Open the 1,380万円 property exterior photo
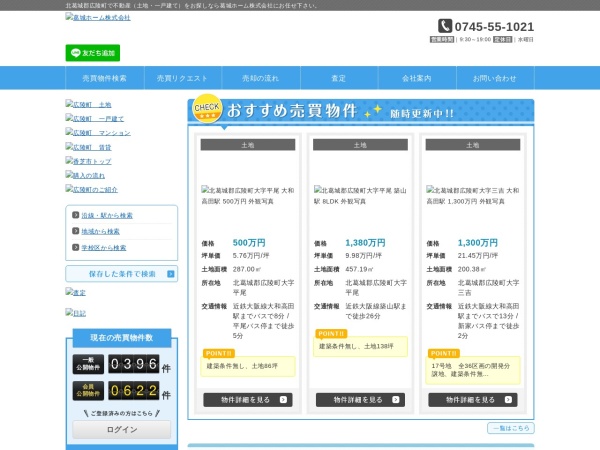Viewport: 600px width, 450px height. pyautogui.click(x=360, y=196)
